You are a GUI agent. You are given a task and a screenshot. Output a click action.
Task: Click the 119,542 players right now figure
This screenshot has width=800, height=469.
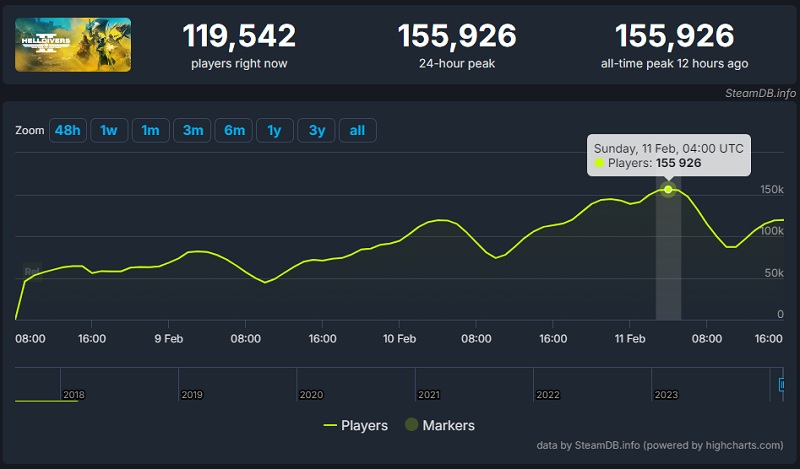239,37
